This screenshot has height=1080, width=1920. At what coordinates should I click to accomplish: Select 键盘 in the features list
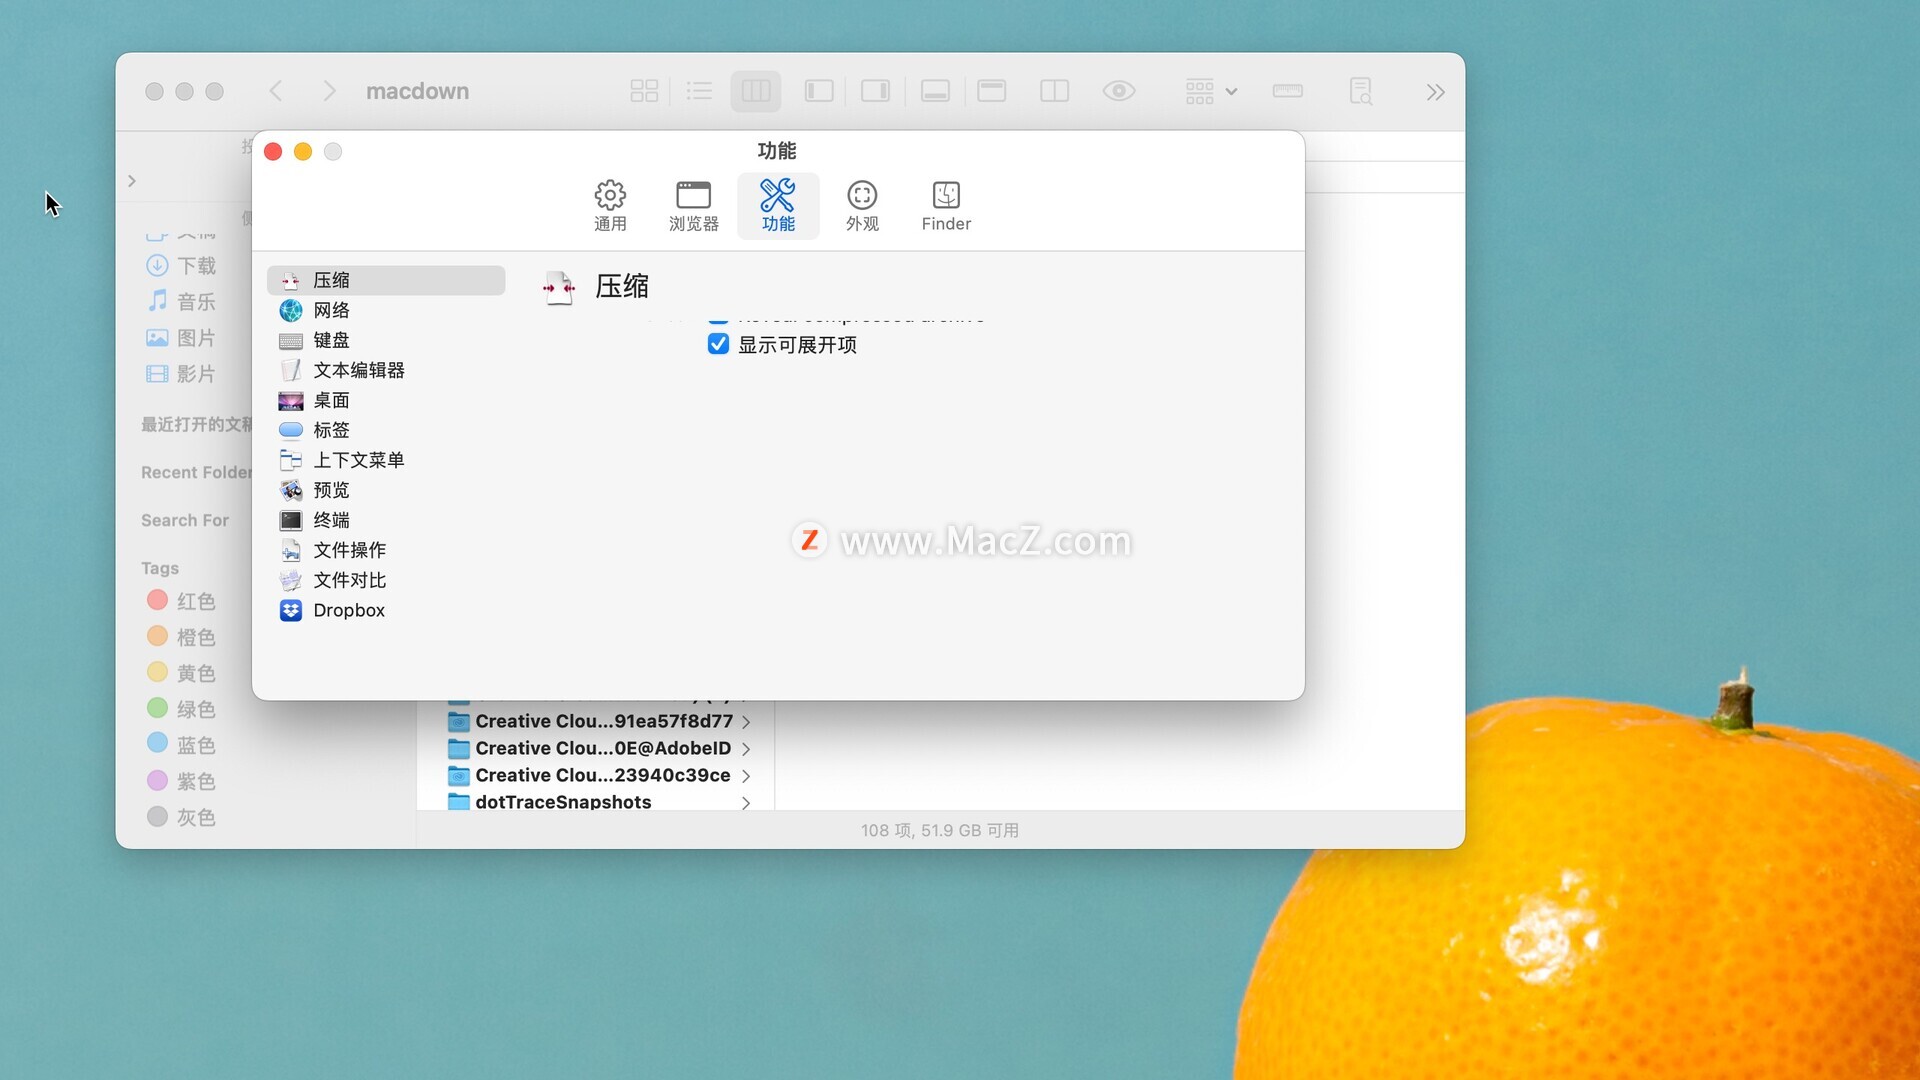pyautogui.click(x=386, y=340)
